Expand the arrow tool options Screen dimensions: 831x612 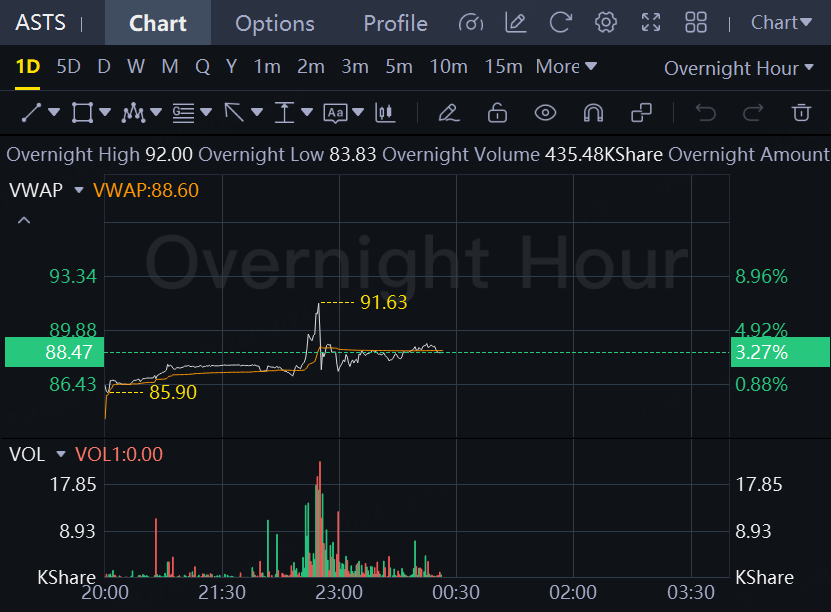257,112
